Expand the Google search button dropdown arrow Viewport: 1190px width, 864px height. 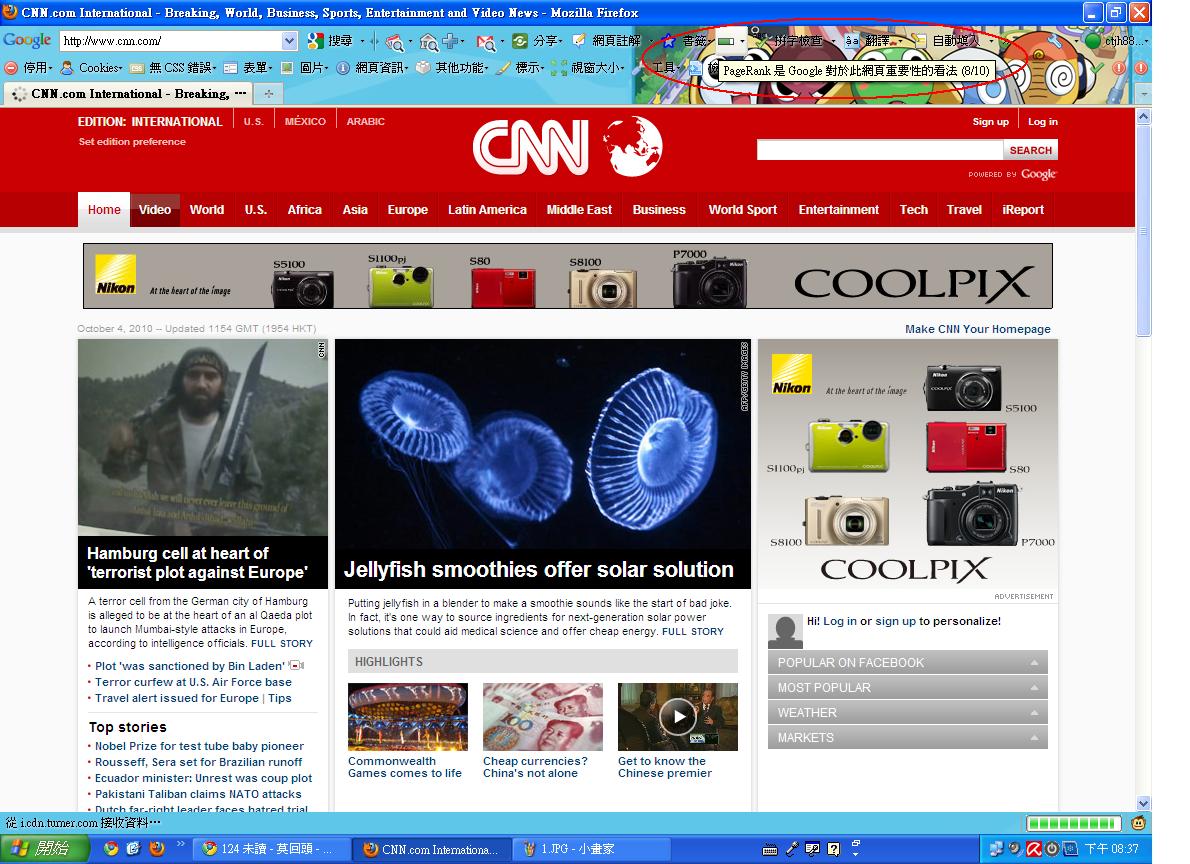tap(362, 41)
